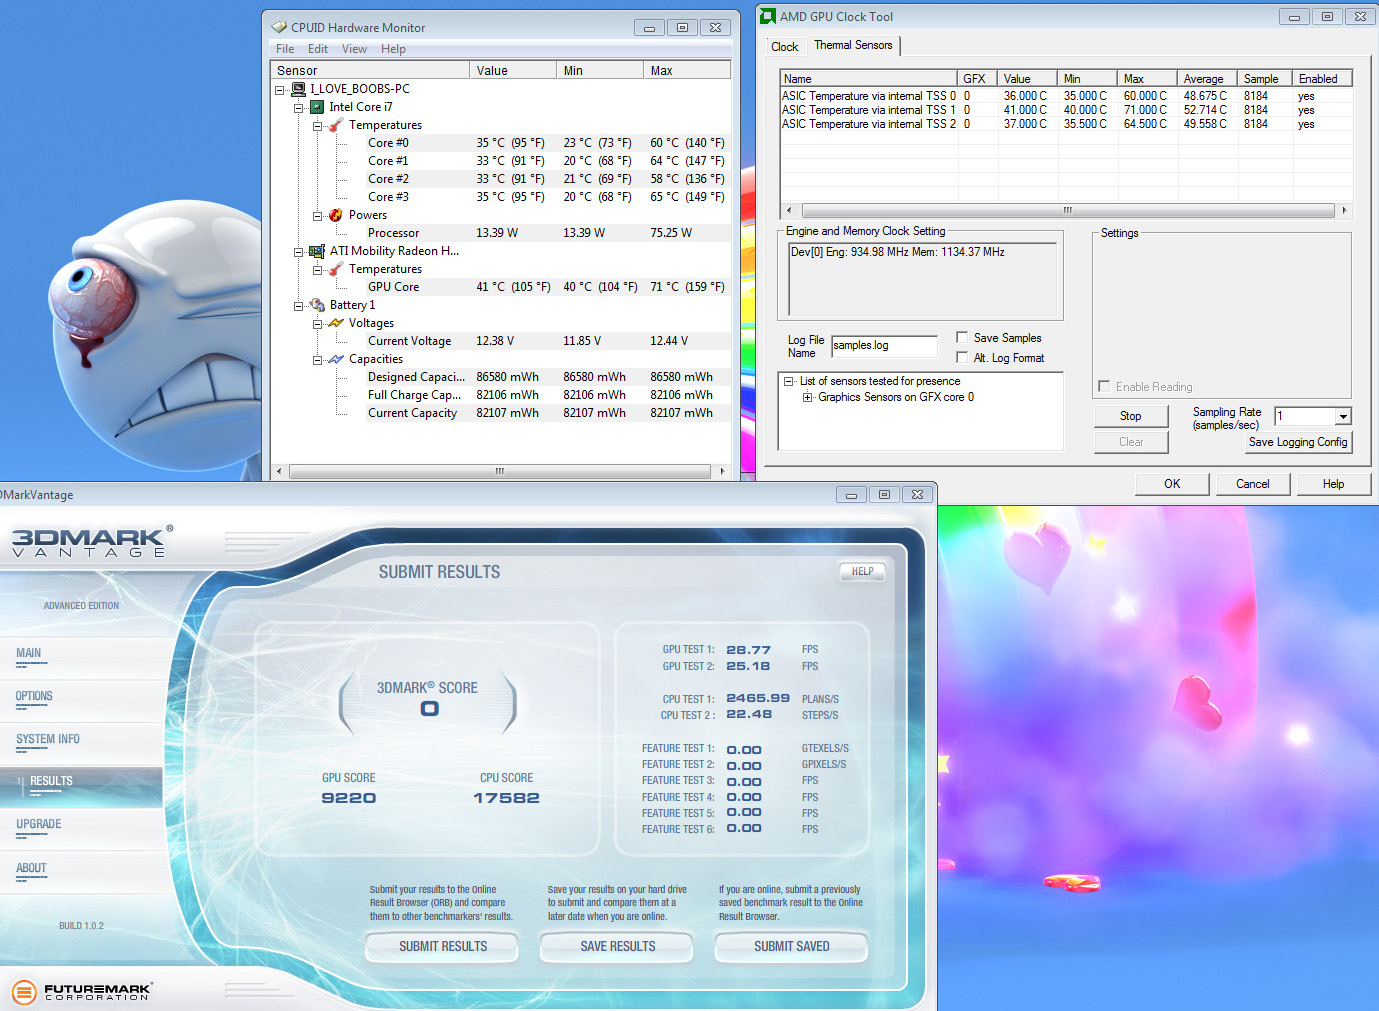The width and height of the screenshot is (1379, 1011).
Task: Click the Log File Name input field
Action: [x=884, y=346]
